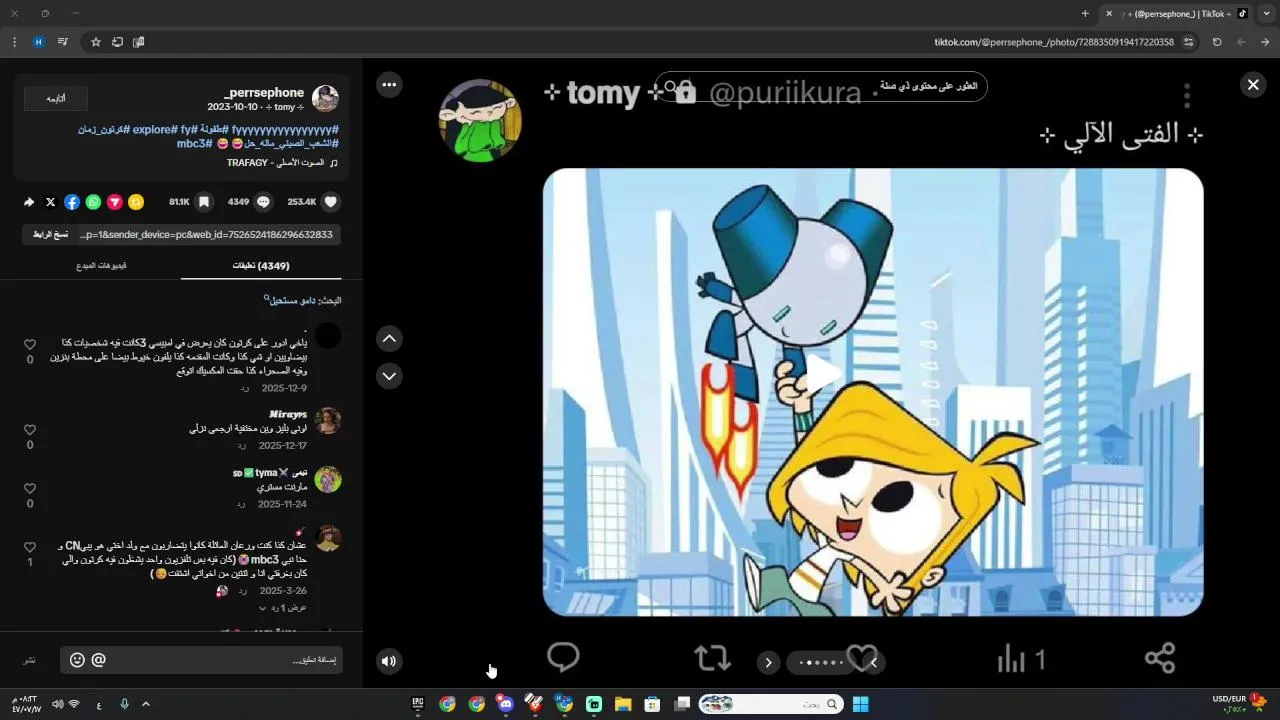Expand the 1 reply under the 2025-3-26 comment
The height and width of the screenshot is (720, 1280).
(x=283, y=608)
